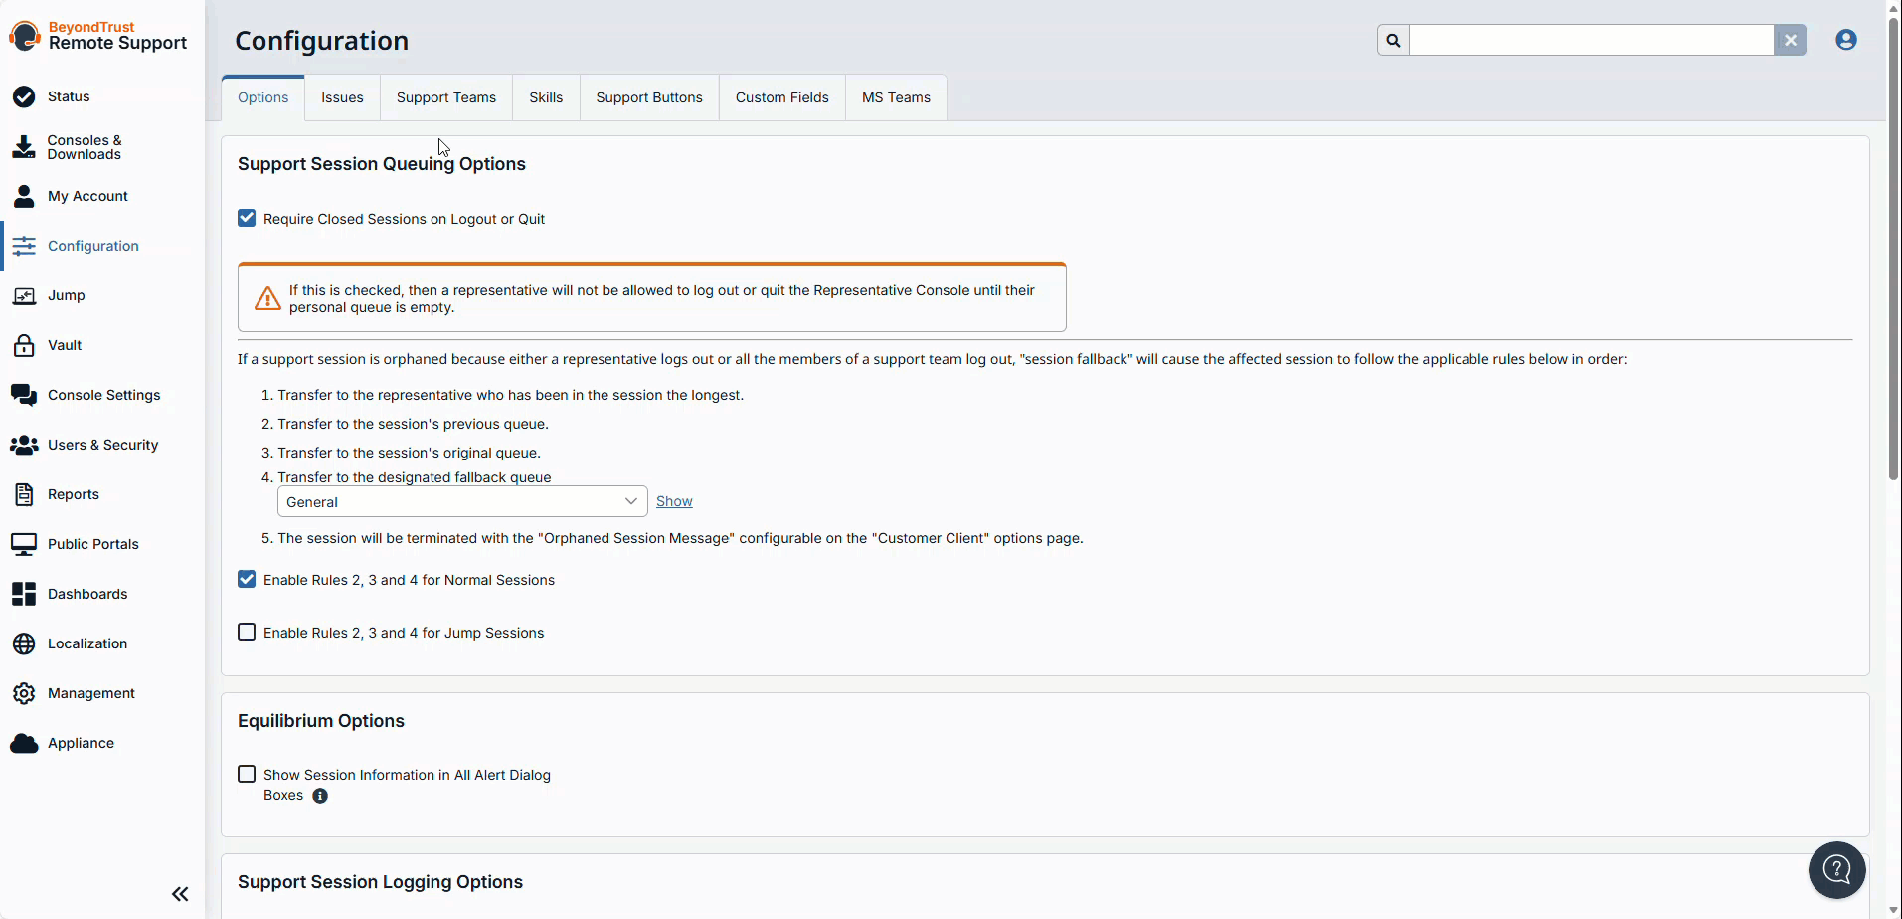Viewport: 1902px width, 919px height.
Task: Navigate to Users & Security
Action: click(x=103, y=445)
